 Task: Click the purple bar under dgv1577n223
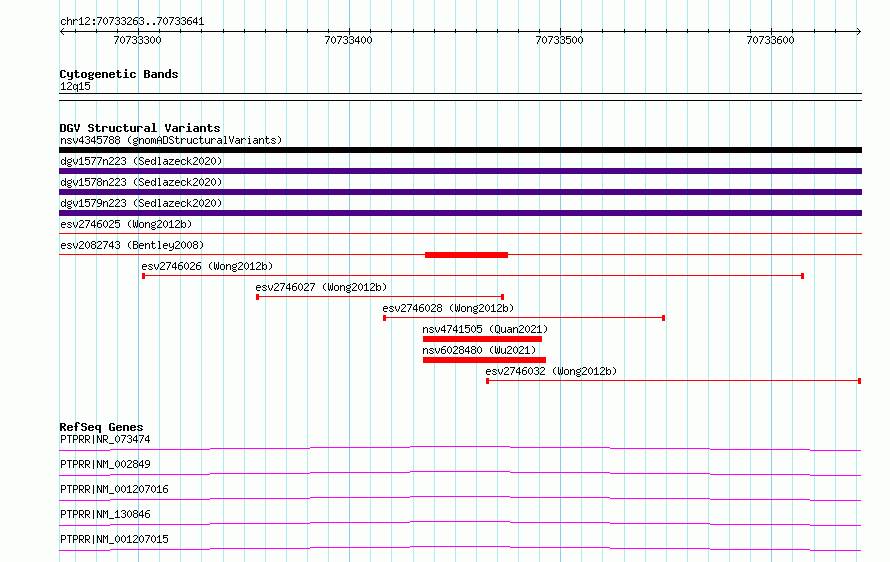pos(460,171)
